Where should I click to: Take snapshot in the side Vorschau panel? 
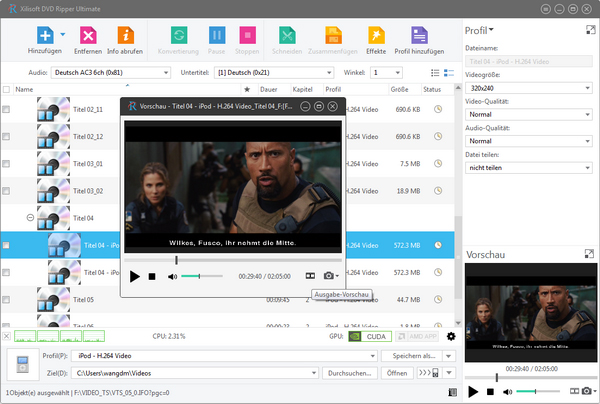587,391
